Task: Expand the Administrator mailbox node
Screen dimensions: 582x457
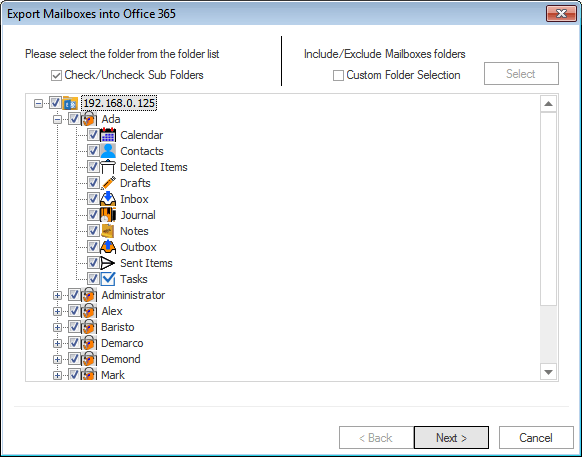Action: (x=57, y=296)
